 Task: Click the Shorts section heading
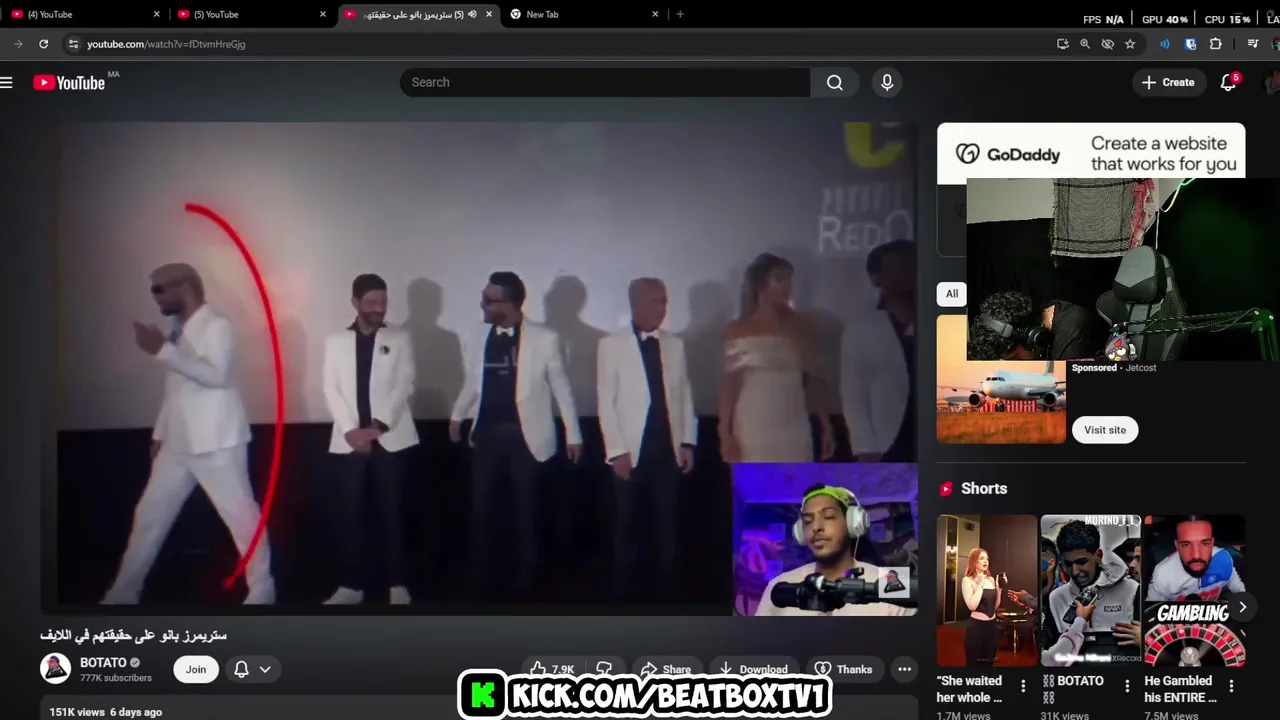984,488
